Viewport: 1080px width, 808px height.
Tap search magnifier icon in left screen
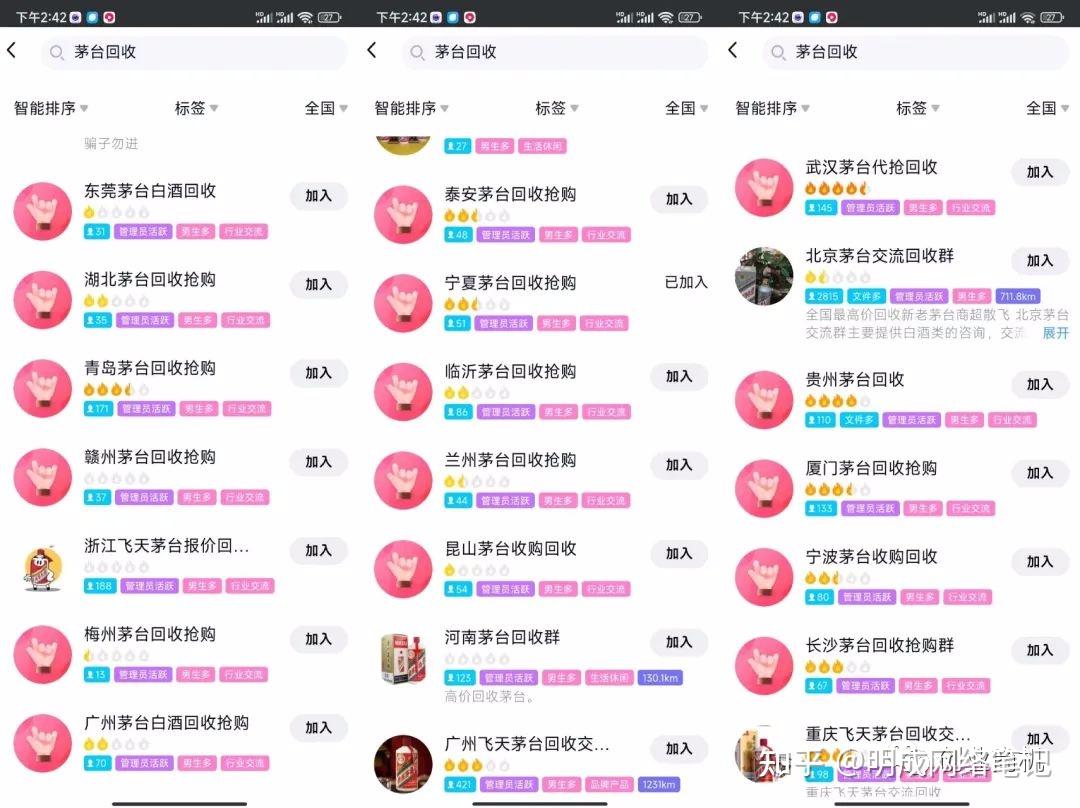point(56,52)
